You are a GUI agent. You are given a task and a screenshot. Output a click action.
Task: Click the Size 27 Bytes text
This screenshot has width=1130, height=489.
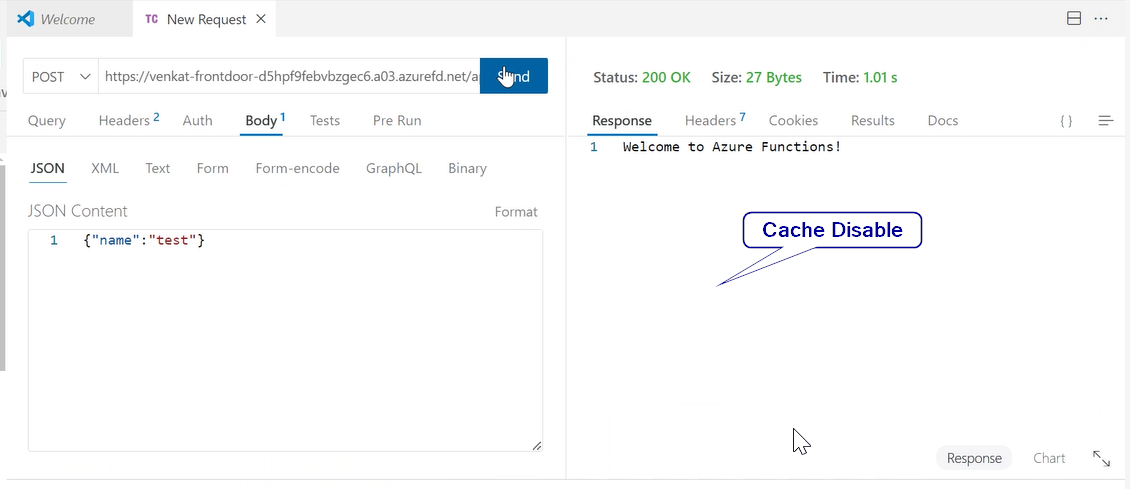757,77
